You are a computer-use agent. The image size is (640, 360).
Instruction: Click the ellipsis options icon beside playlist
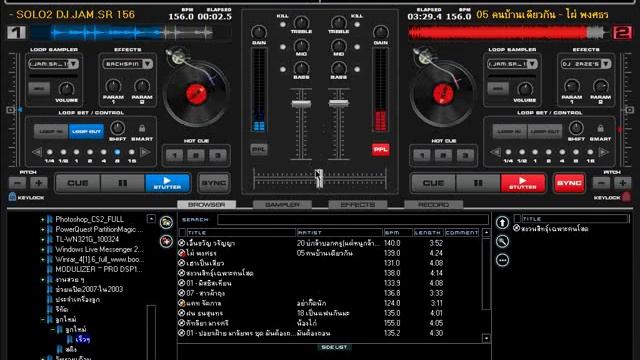point(502,260)
